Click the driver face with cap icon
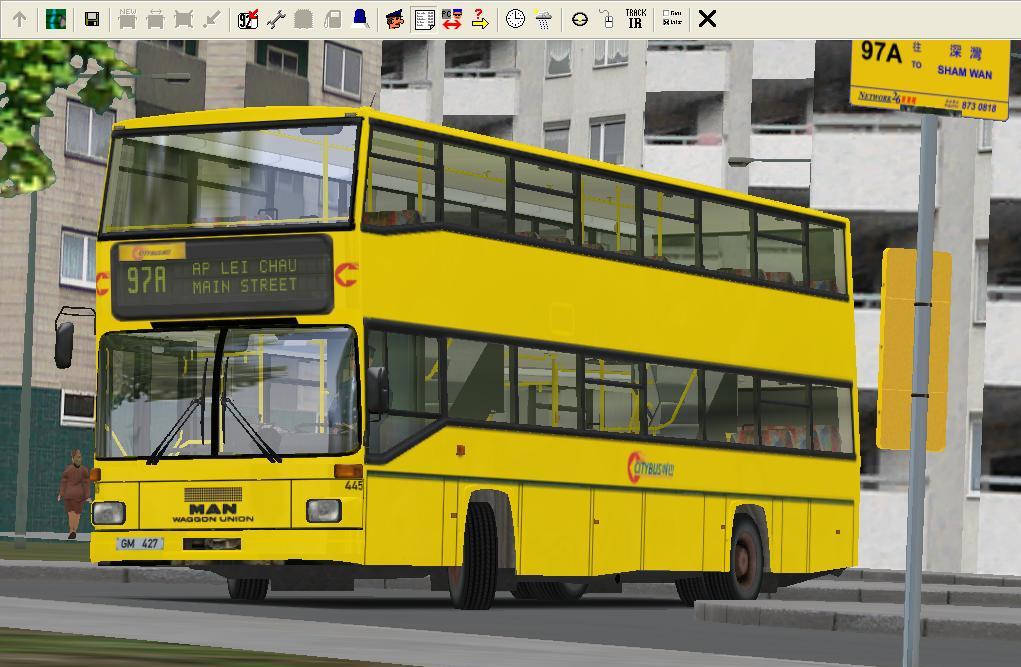Viewport: 1021px width, 667px height. (395, 19)
